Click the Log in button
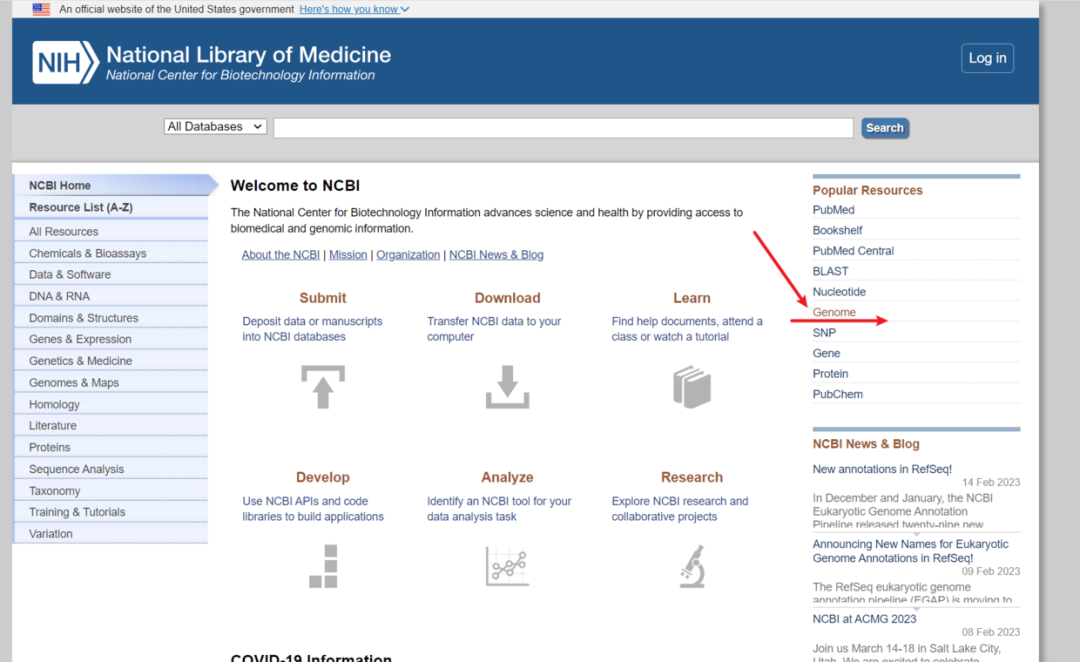This screenshot has height=662, width=1080. [x=987, y=59]
